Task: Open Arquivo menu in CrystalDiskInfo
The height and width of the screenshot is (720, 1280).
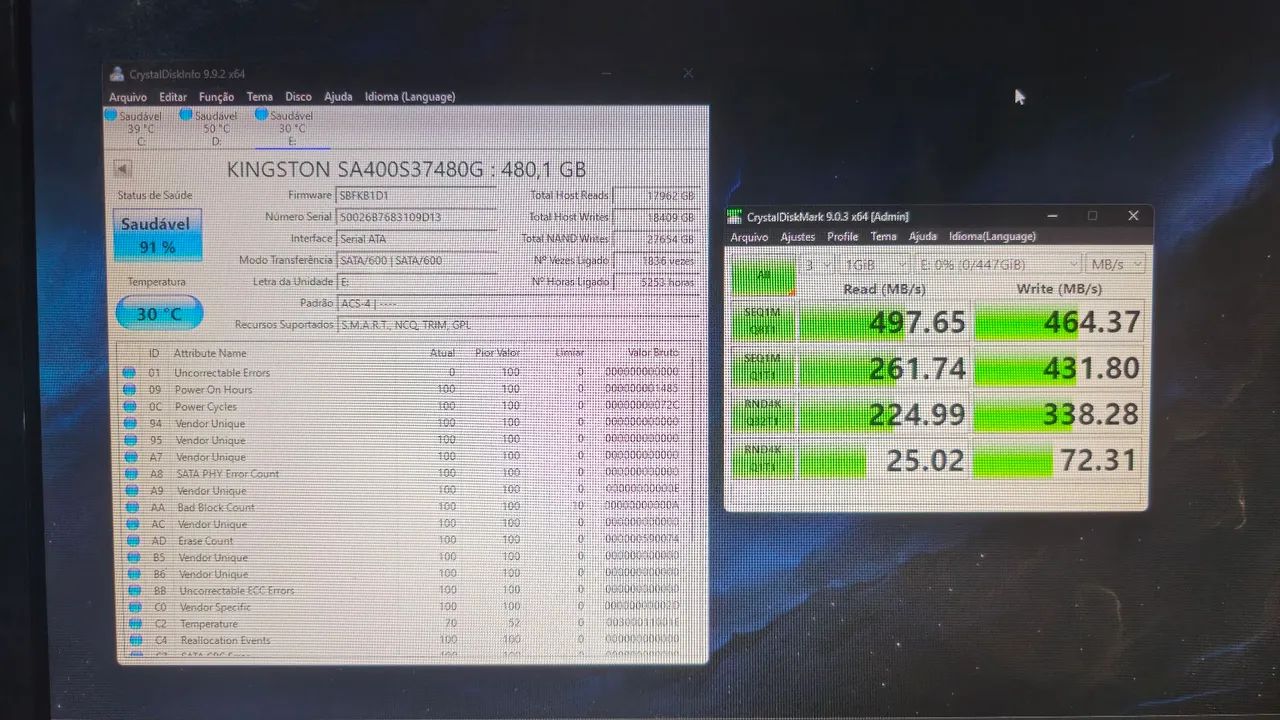Action: [x=128, y=97]
